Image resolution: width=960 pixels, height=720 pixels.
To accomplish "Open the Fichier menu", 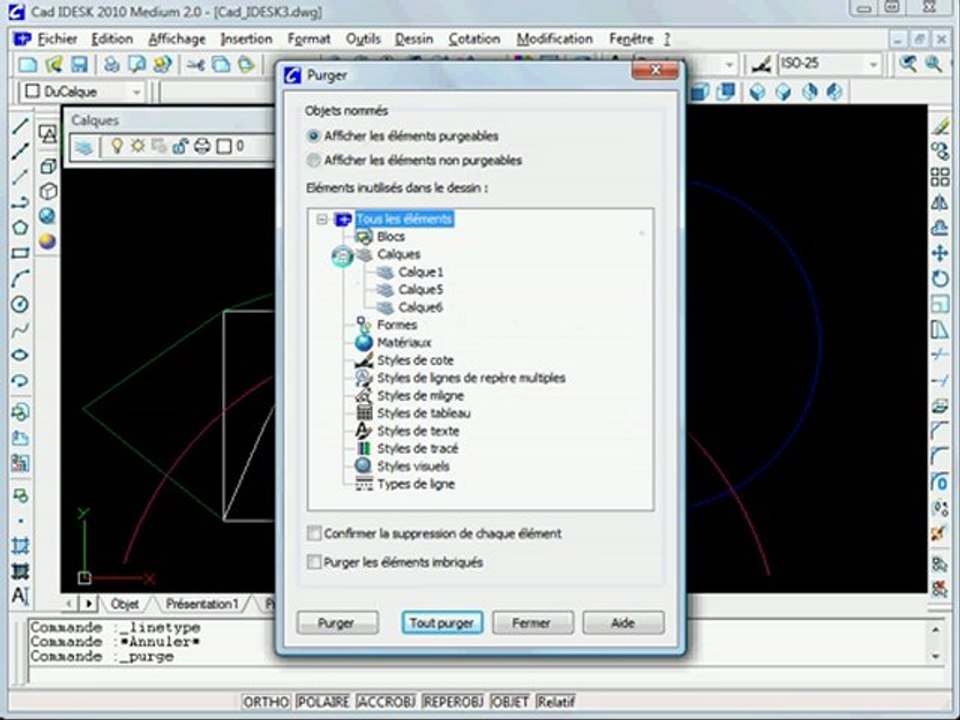I will [57, 39].
